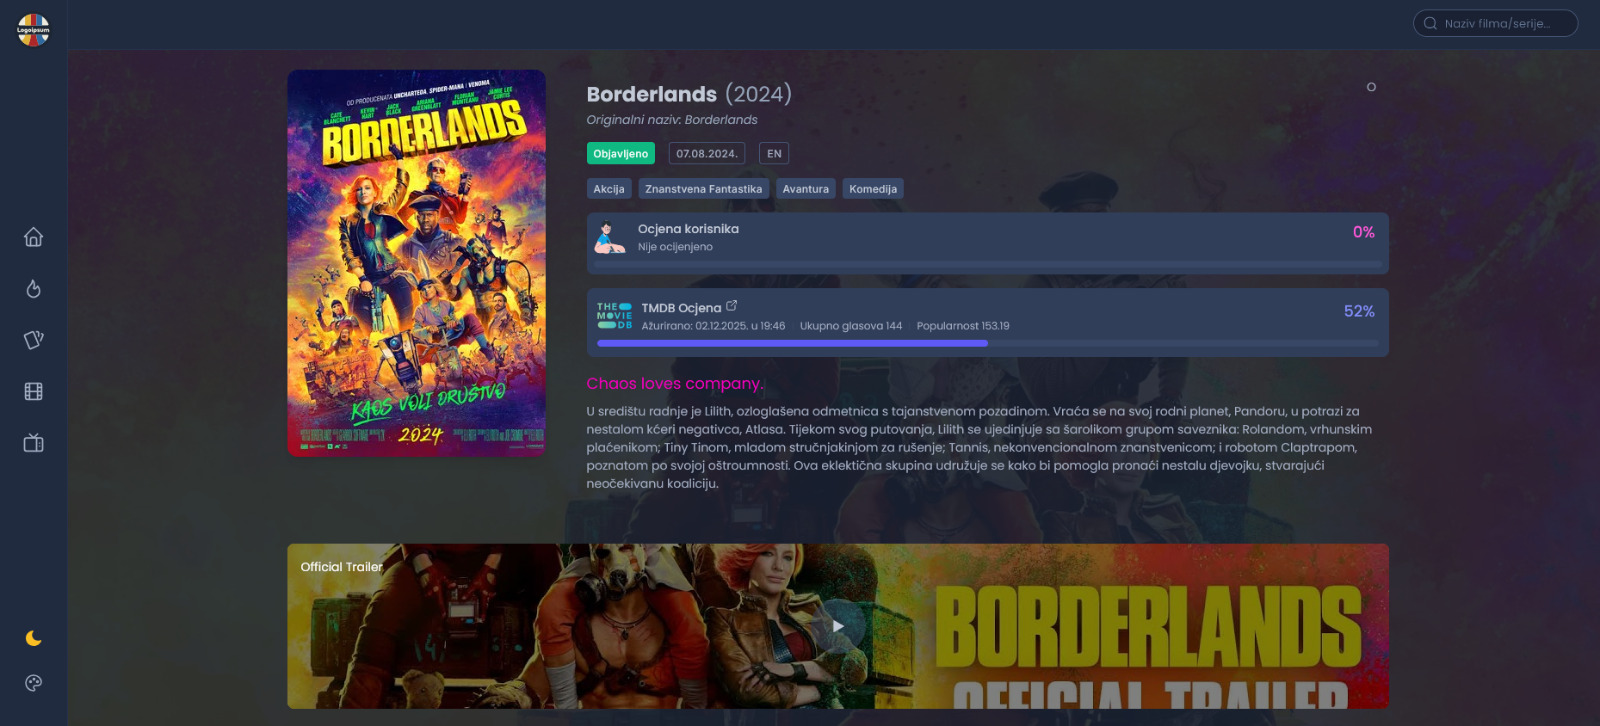Open the color palette theme icon
The height and width of the screenshot is (726, 1600).
pyautogui.click(x=33, y=683)
